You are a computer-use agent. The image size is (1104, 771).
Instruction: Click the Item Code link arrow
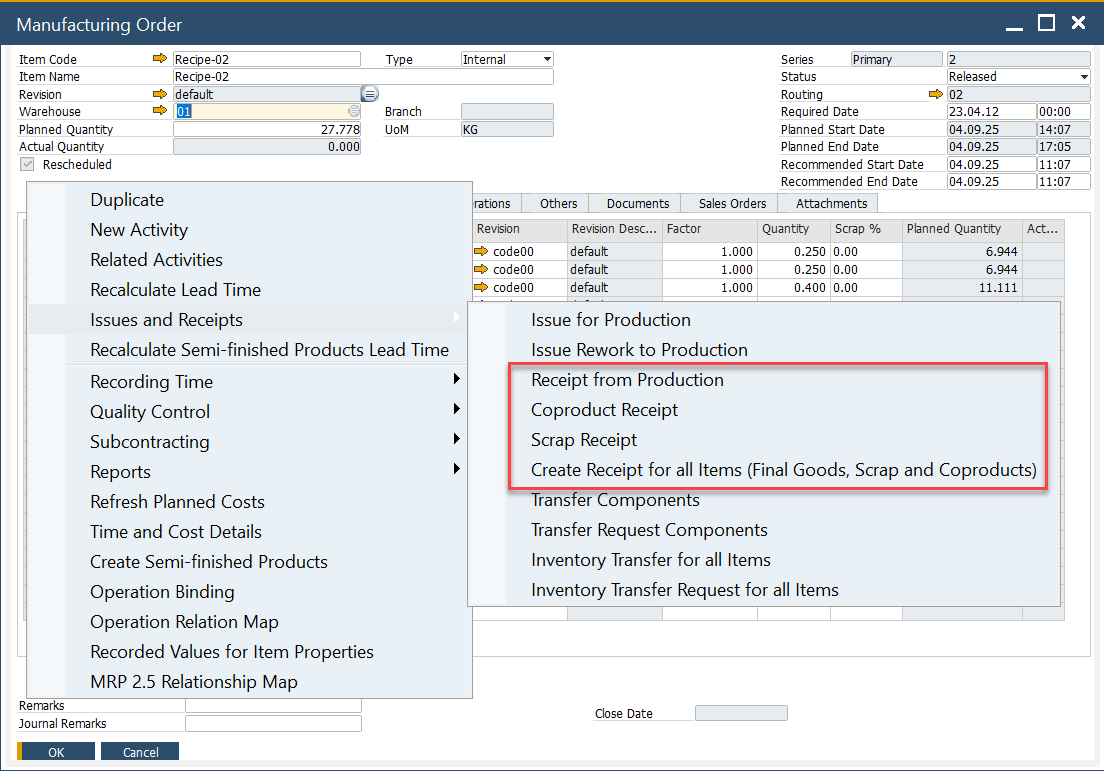click(x=160, y=59)
